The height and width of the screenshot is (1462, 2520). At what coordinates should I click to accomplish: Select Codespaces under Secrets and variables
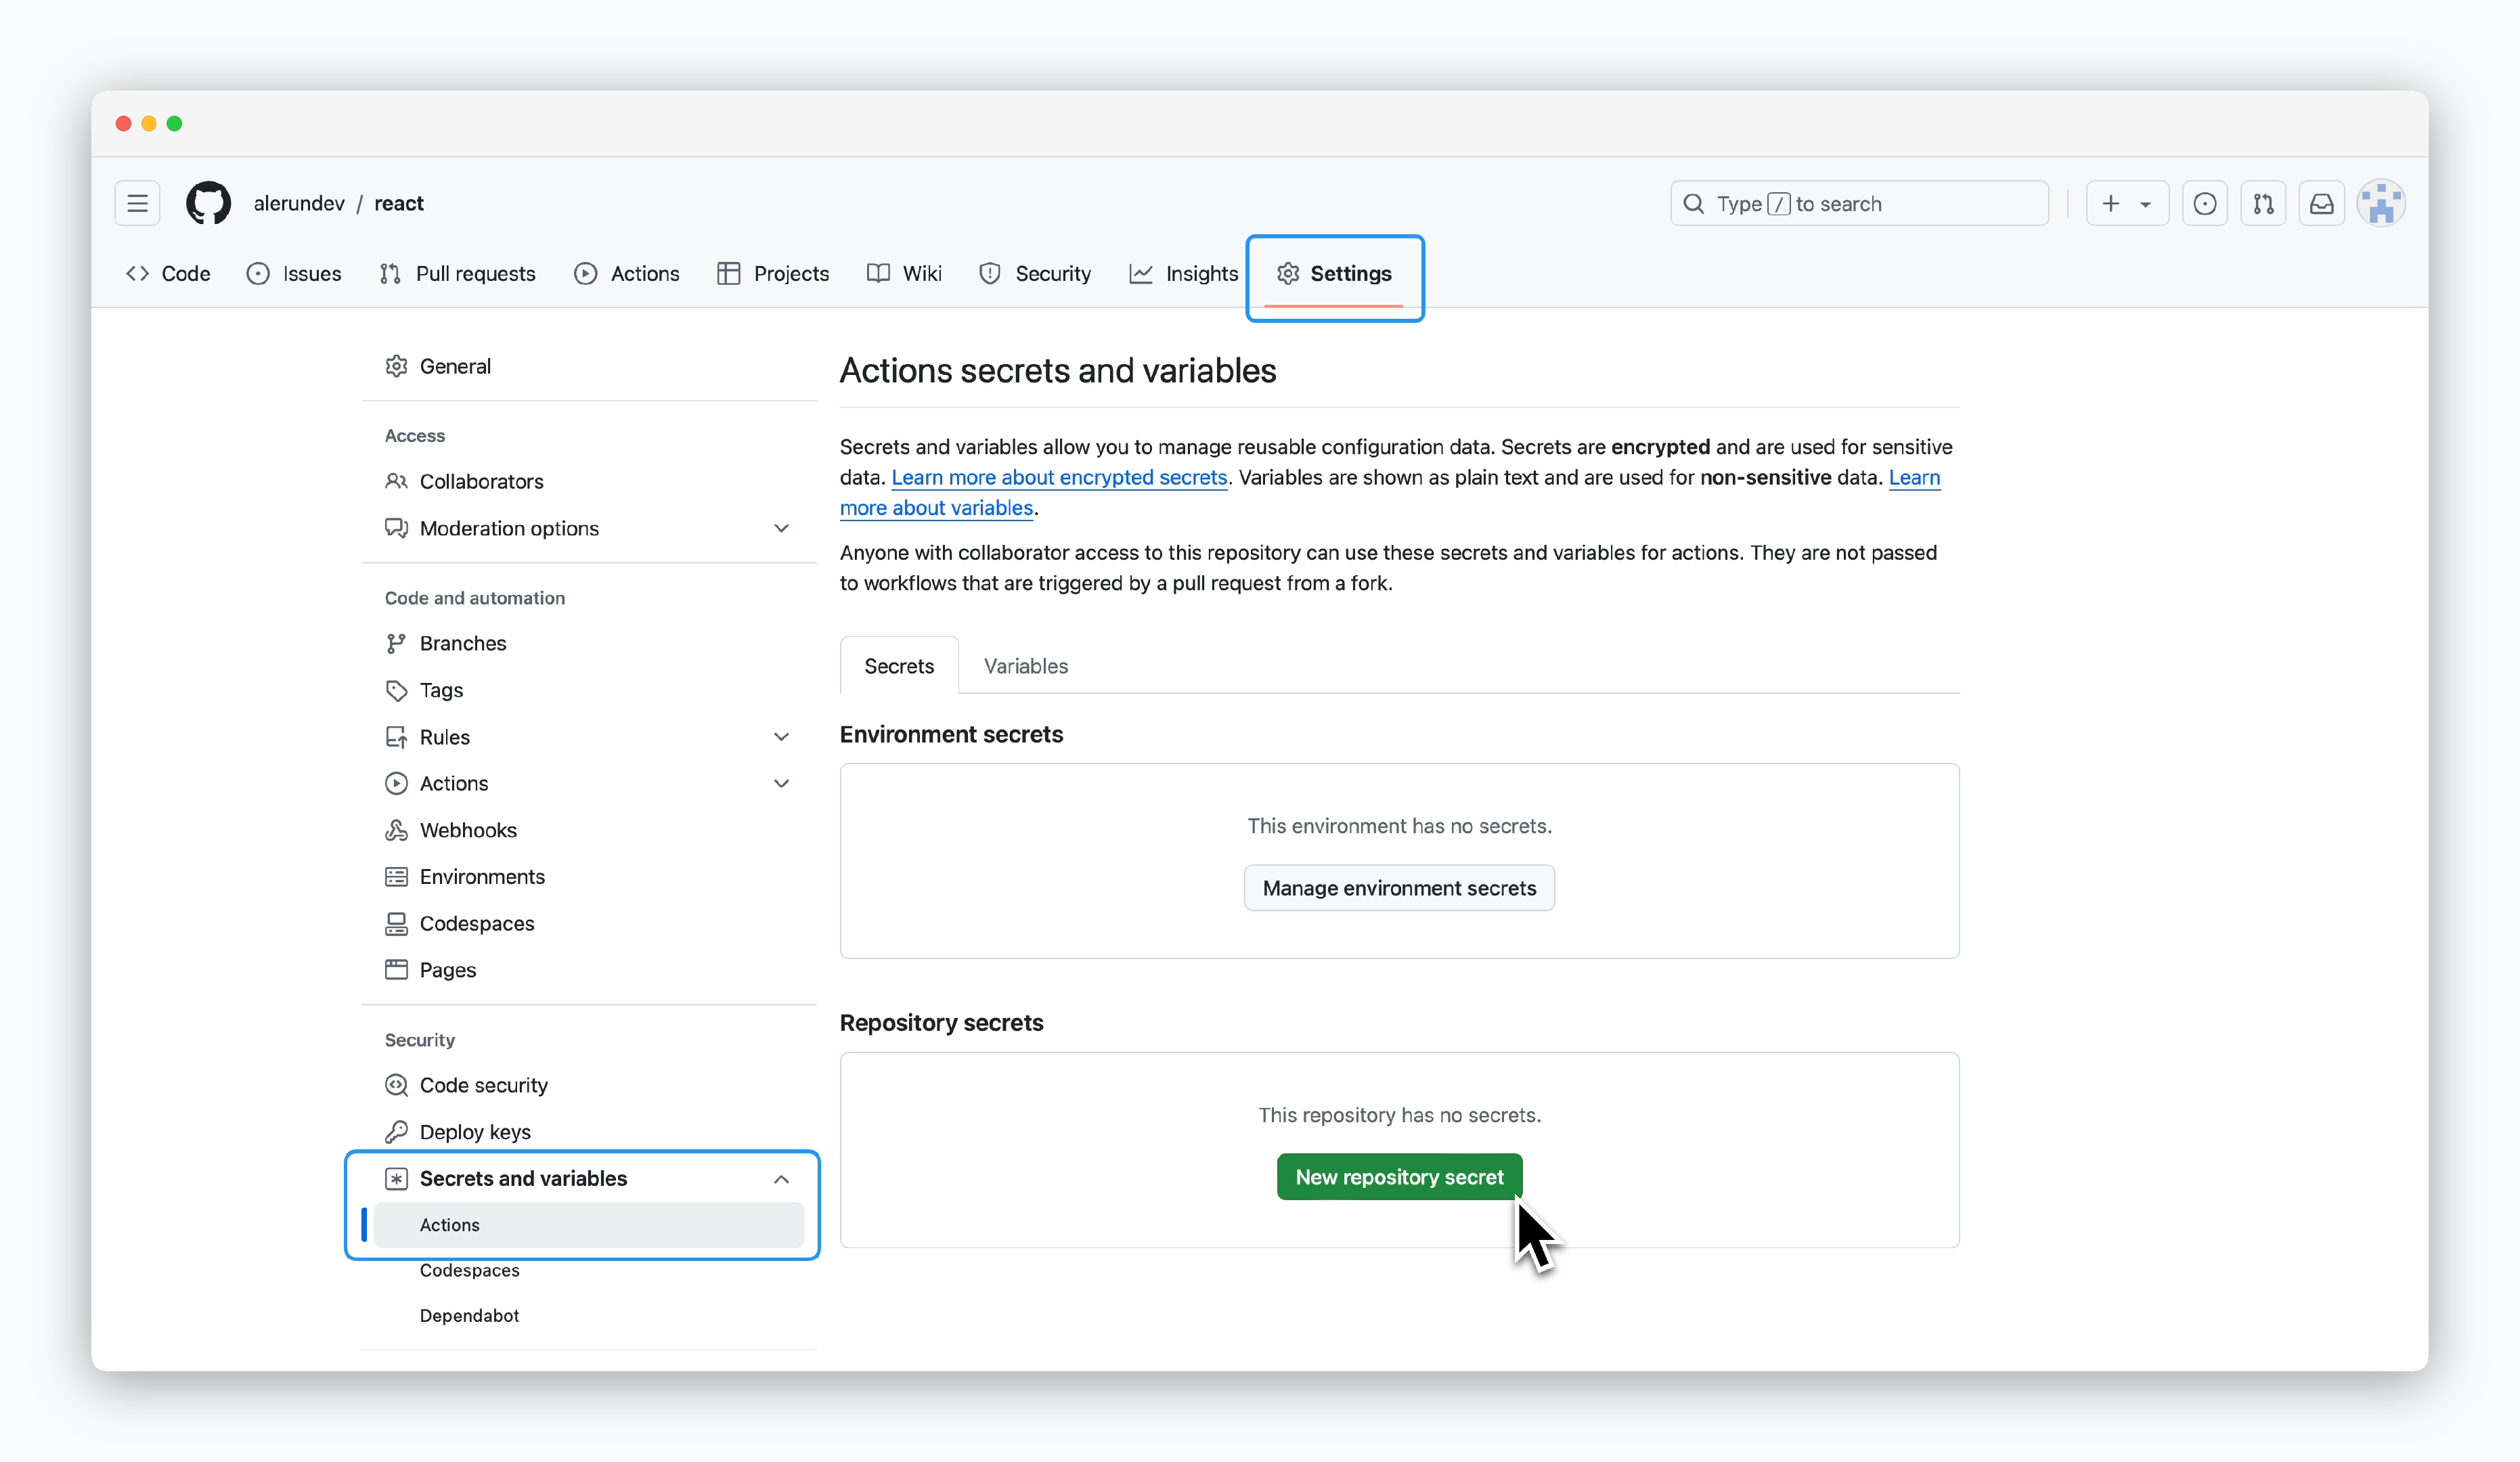pos(589,1270)
